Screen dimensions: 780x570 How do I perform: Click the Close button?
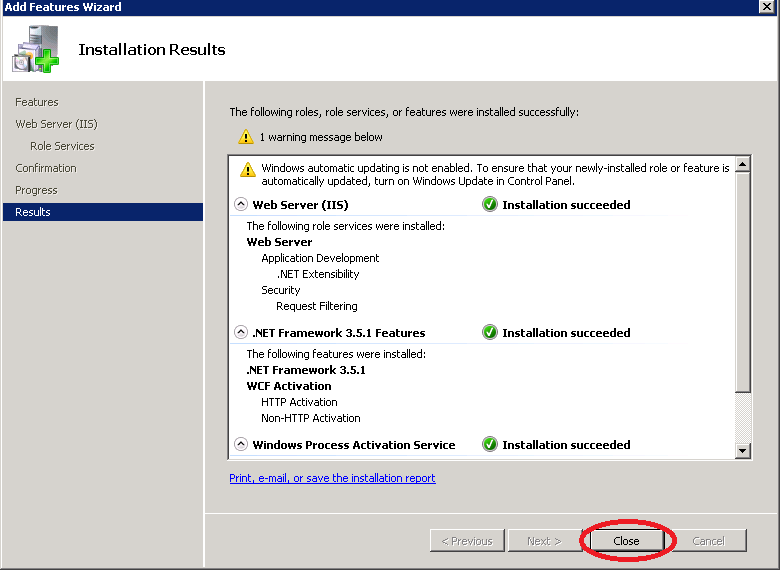[626, 541]
